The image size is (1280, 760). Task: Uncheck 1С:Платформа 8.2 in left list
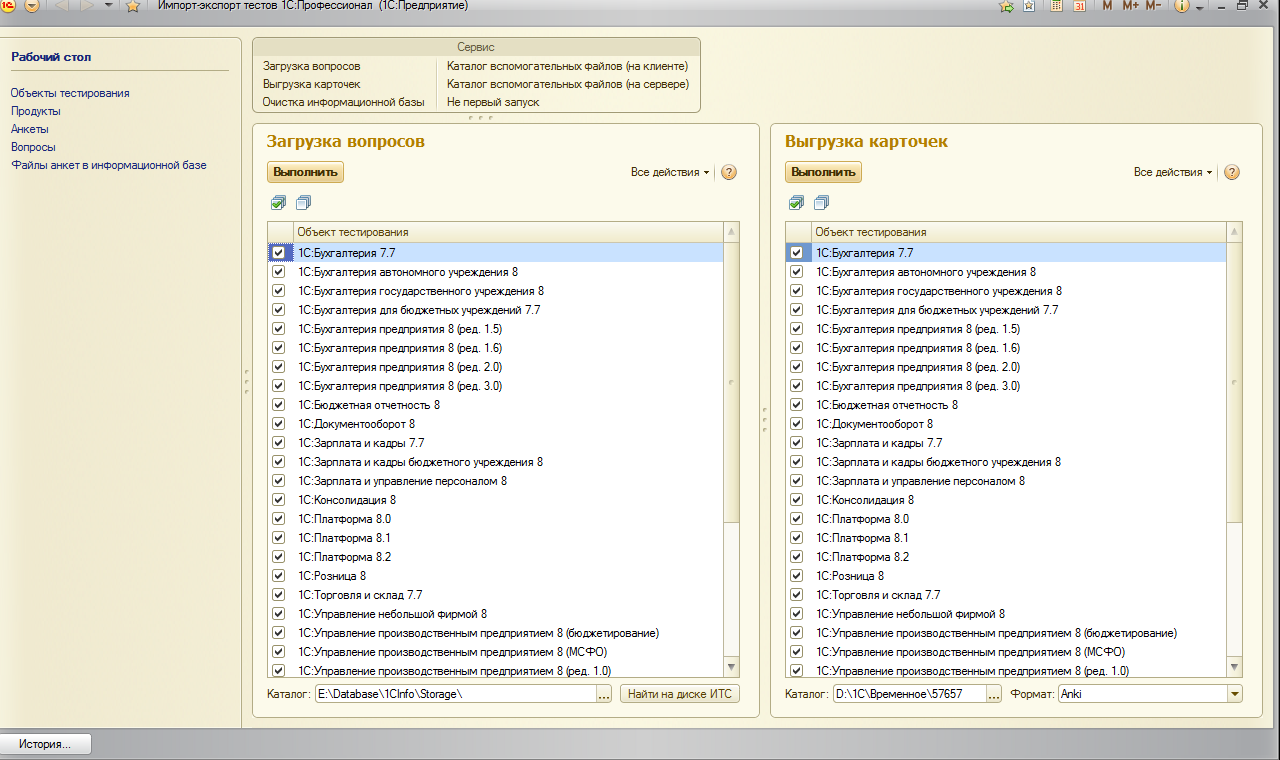pos(278,557)
